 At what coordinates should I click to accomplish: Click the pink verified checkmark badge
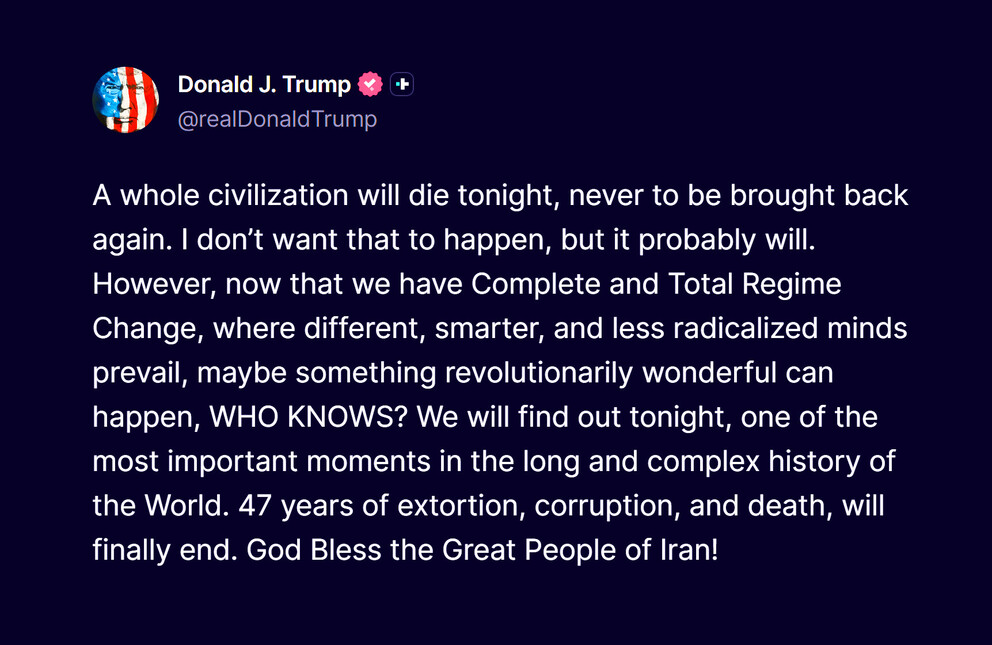(371, 85)
